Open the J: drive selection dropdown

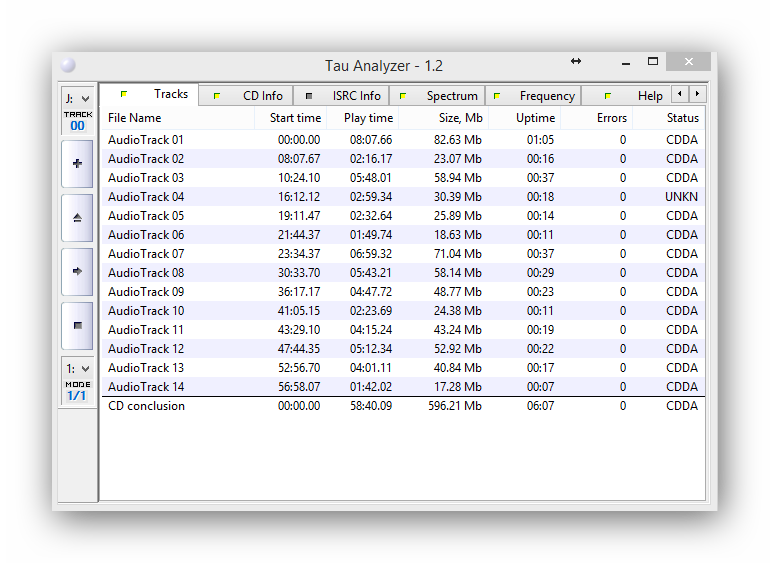pyautogui.click(x=78, y=98)
